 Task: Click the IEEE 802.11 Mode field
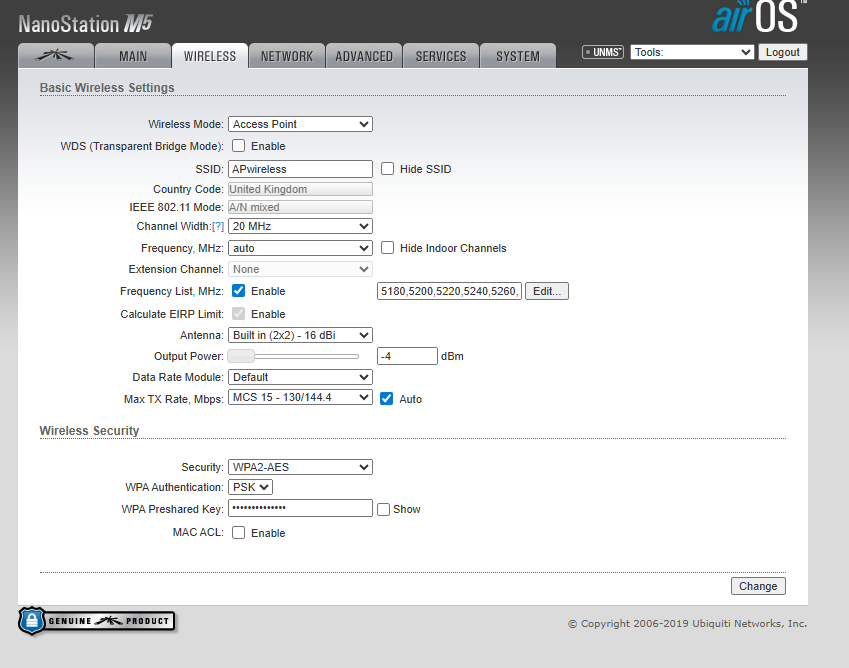pos(300,207)
